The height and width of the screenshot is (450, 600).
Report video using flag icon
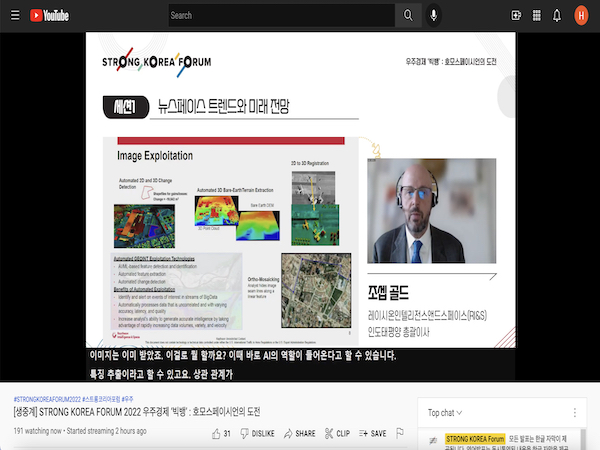pos(400,433)
